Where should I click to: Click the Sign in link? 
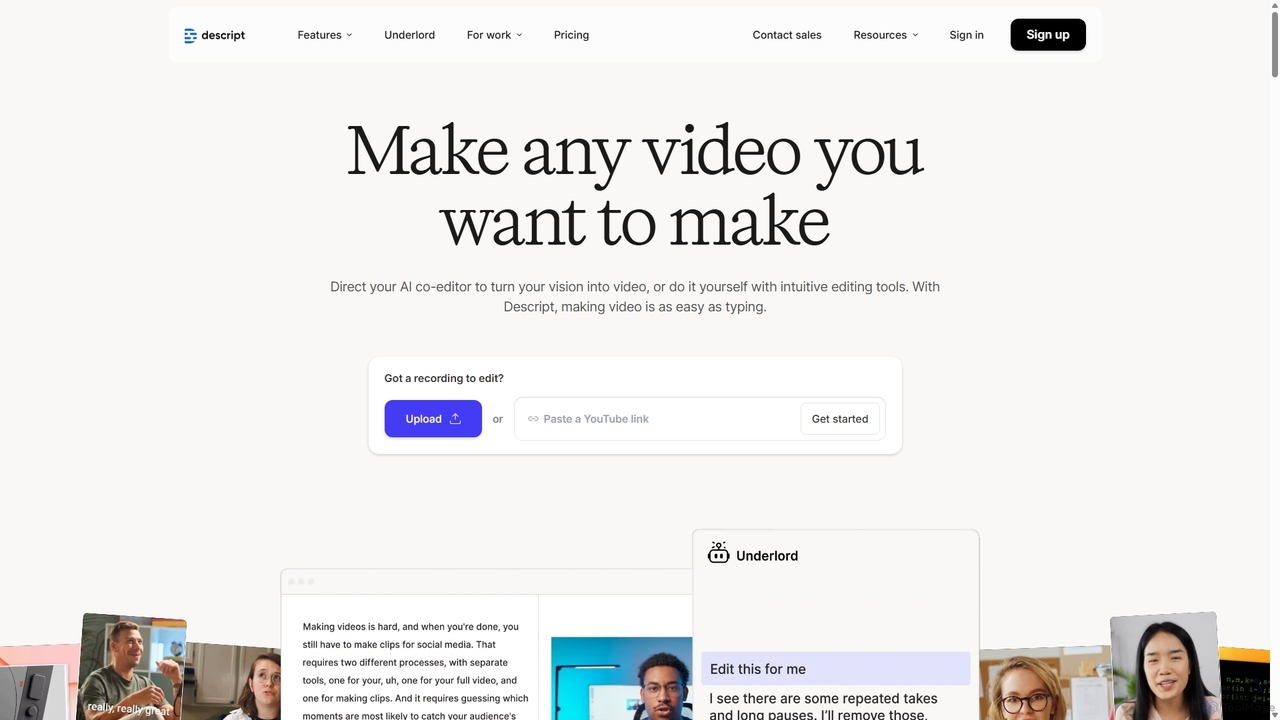tap(966, 35)
